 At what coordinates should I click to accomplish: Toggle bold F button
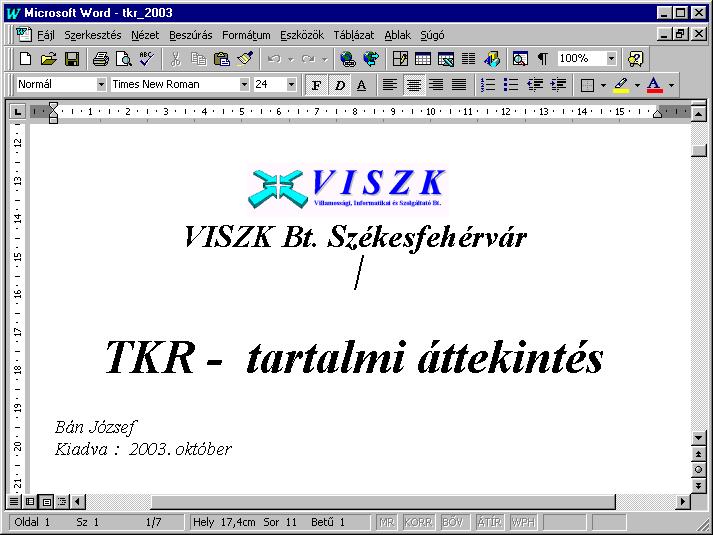click(x=316, y=85)
